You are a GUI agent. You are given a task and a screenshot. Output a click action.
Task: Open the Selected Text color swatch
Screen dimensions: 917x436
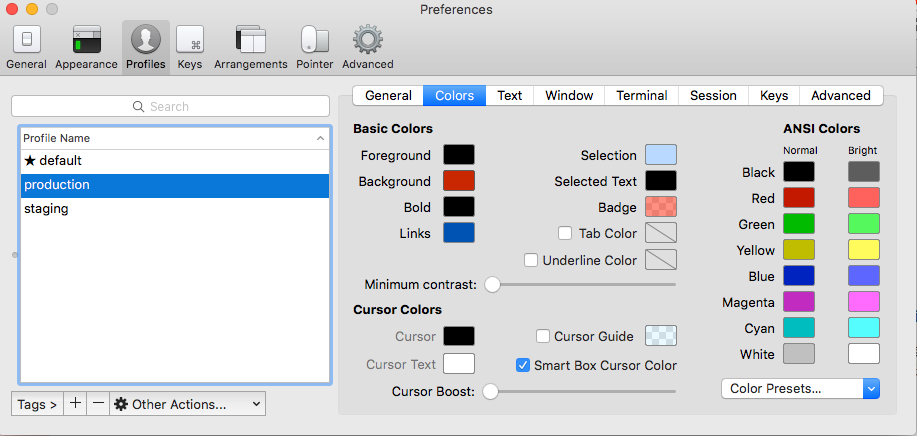pyautogui.click(x=661, y=181)
